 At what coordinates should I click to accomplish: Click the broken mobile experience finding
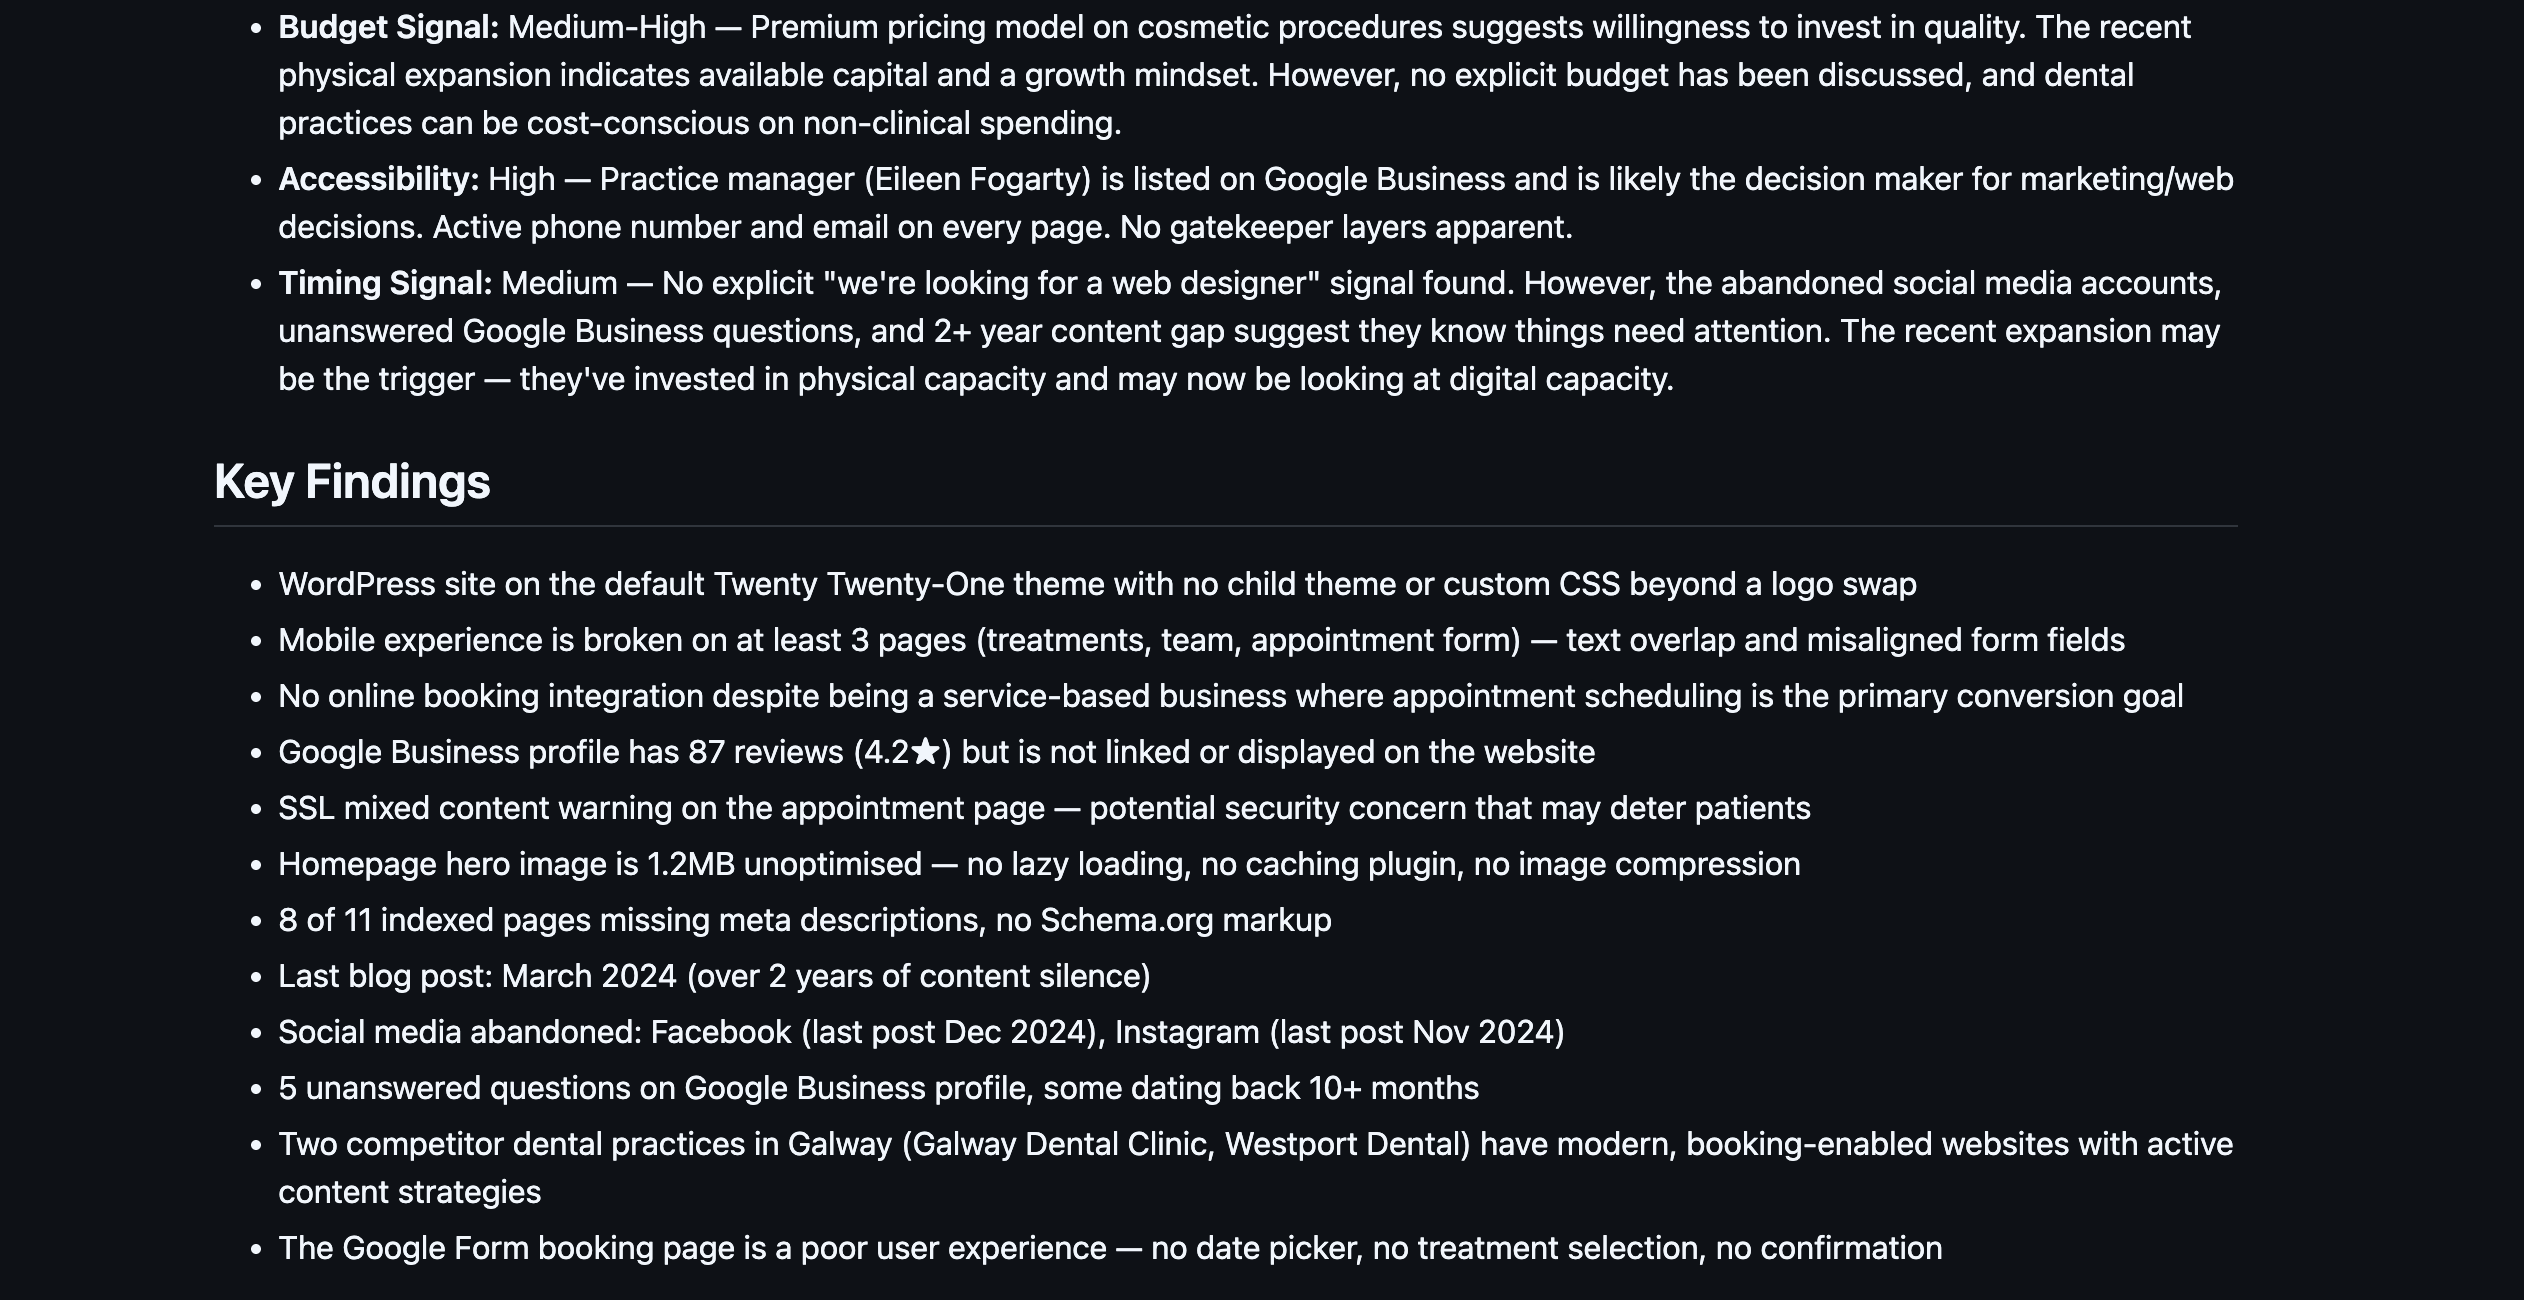coord(1201,640)
